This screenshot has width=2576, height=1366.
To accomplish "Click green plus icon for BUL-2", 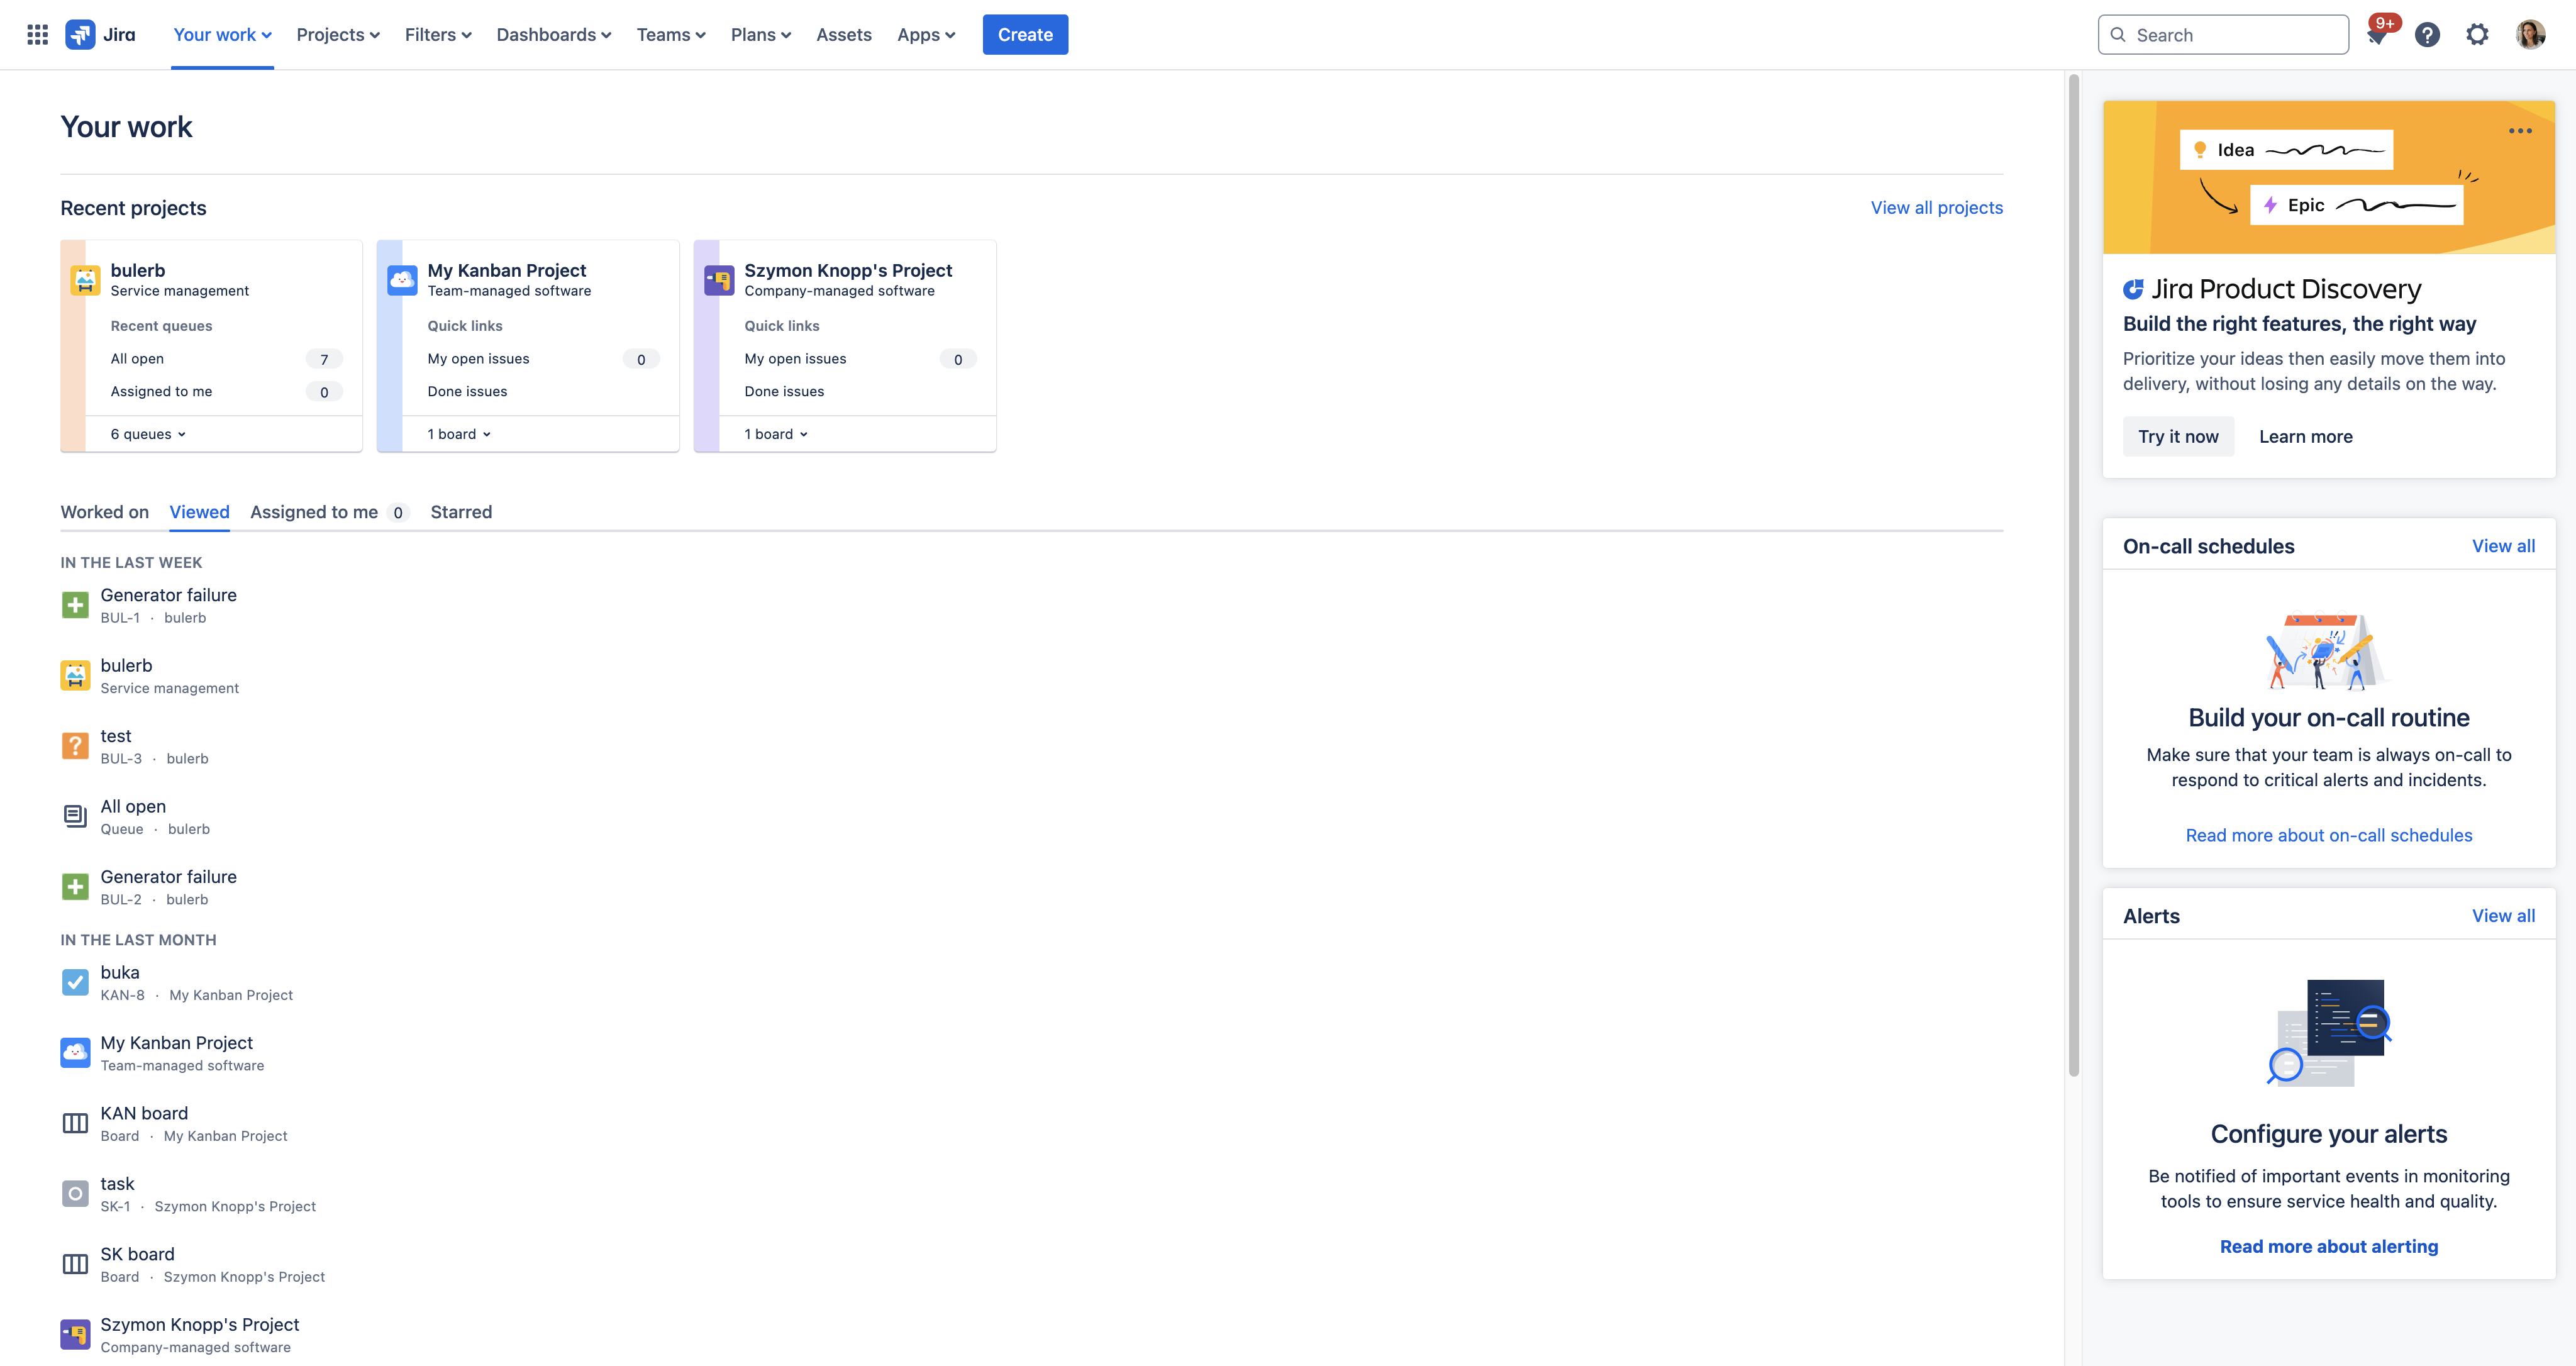I will pos(75,887).
